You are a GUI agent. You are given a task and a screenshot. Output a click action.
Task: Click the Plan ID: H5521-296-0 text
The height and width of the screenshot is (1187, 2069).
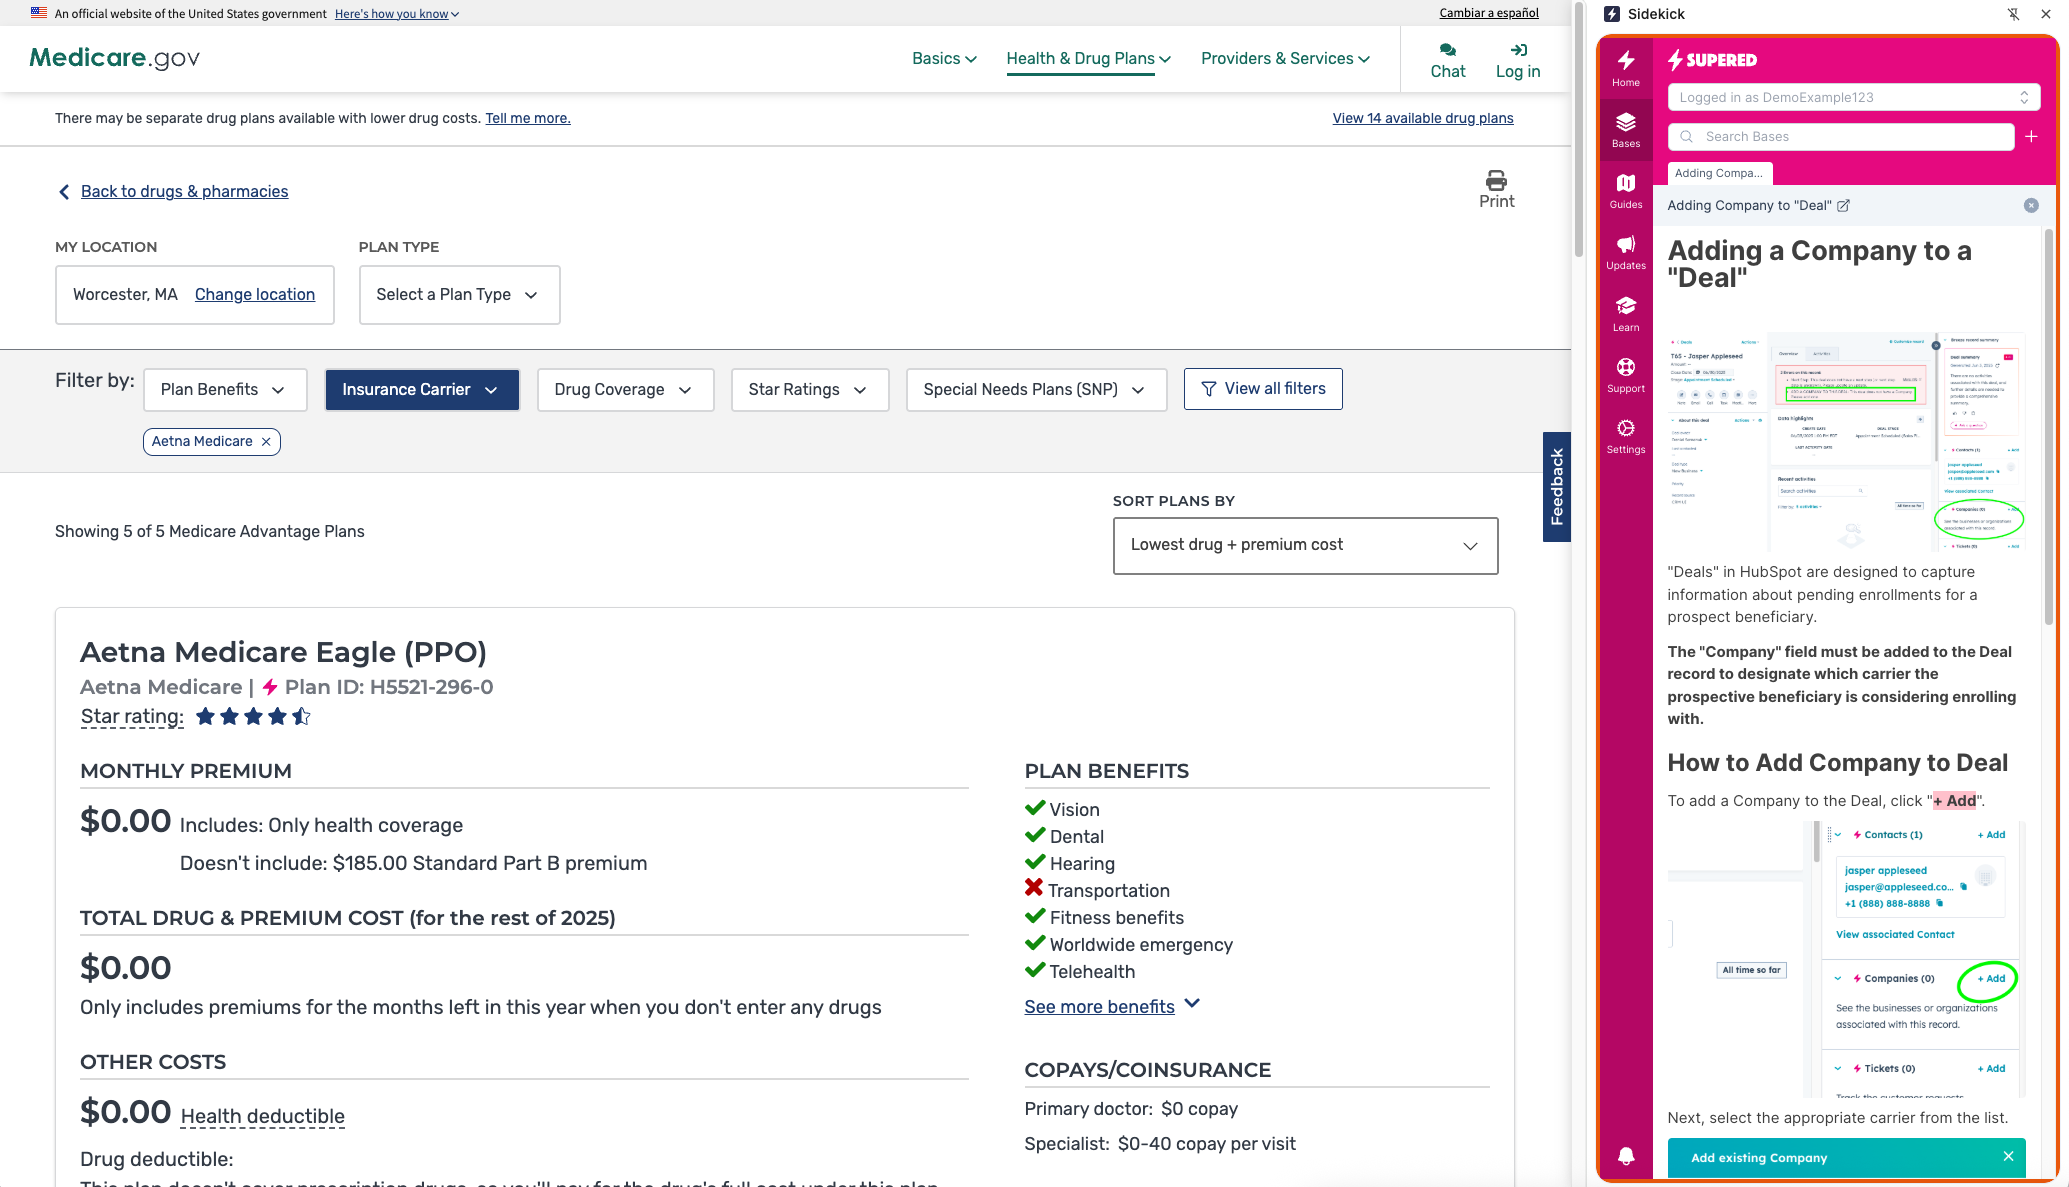(x=389, y=687)
